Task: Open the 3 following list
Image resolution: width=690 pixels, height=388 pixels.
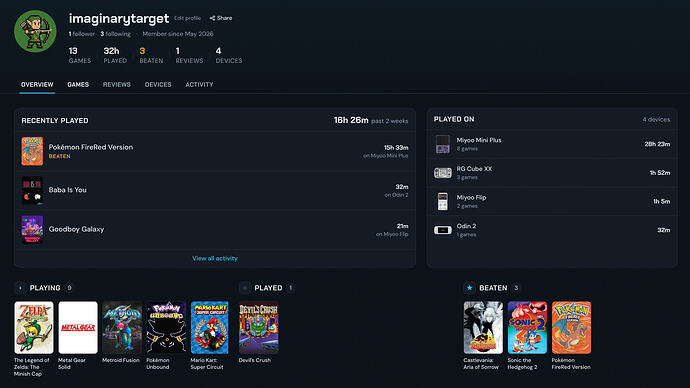Action: click(115, 34)
